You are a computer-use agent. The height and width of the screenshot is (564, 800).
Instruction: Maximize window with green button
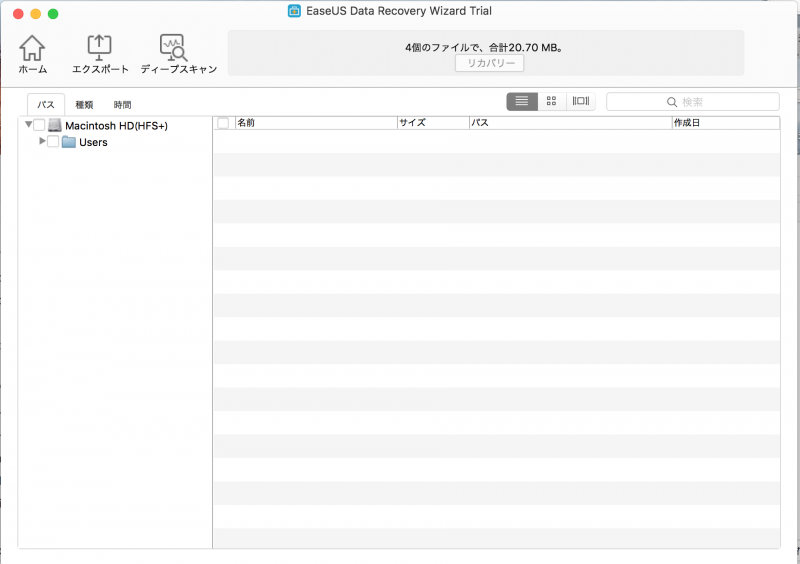point(53,14)
